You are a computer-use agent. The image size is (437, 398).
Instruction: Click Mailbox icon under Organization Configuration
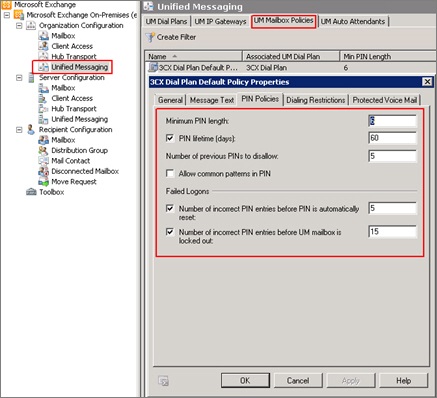pyautogui.click(x=43, y=36)
